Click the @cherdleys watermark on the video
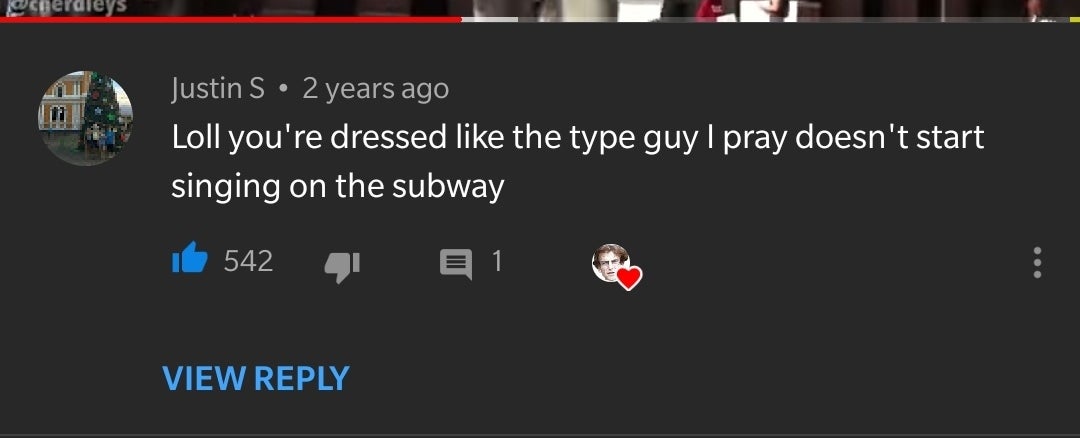1080x438 pixels. 64,6
